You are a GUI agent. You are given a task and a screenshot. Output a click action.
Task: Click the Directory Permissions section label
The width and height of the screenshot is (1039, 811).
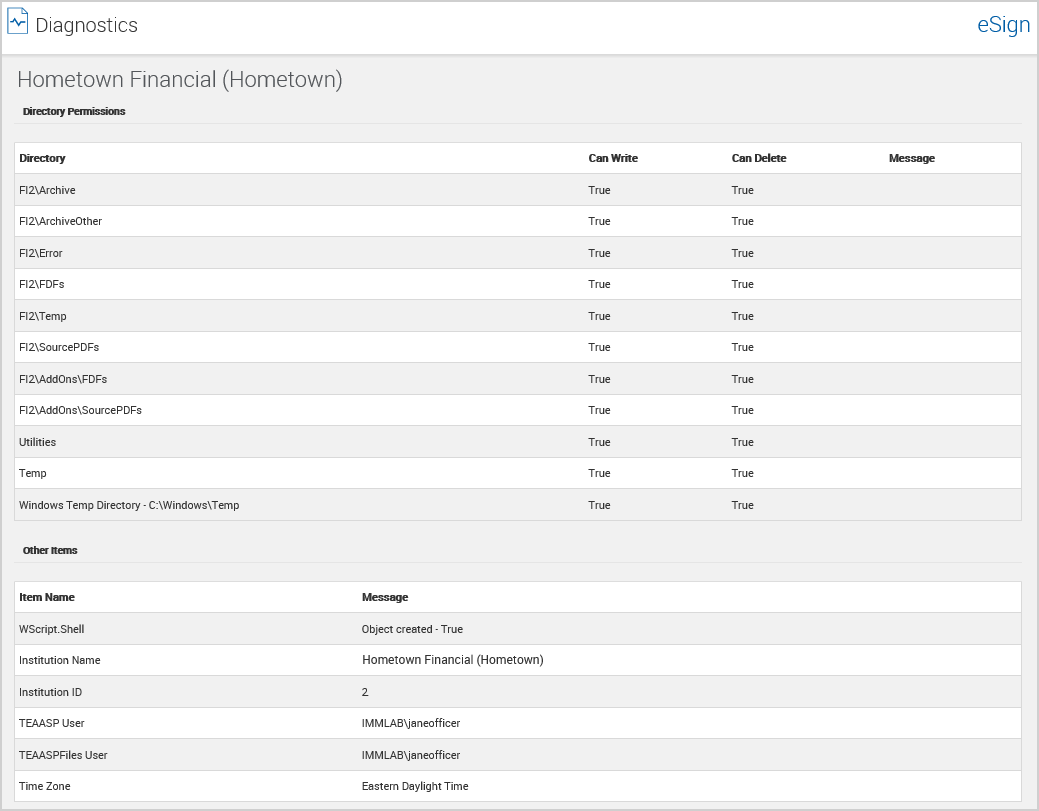tap(74, 111)
